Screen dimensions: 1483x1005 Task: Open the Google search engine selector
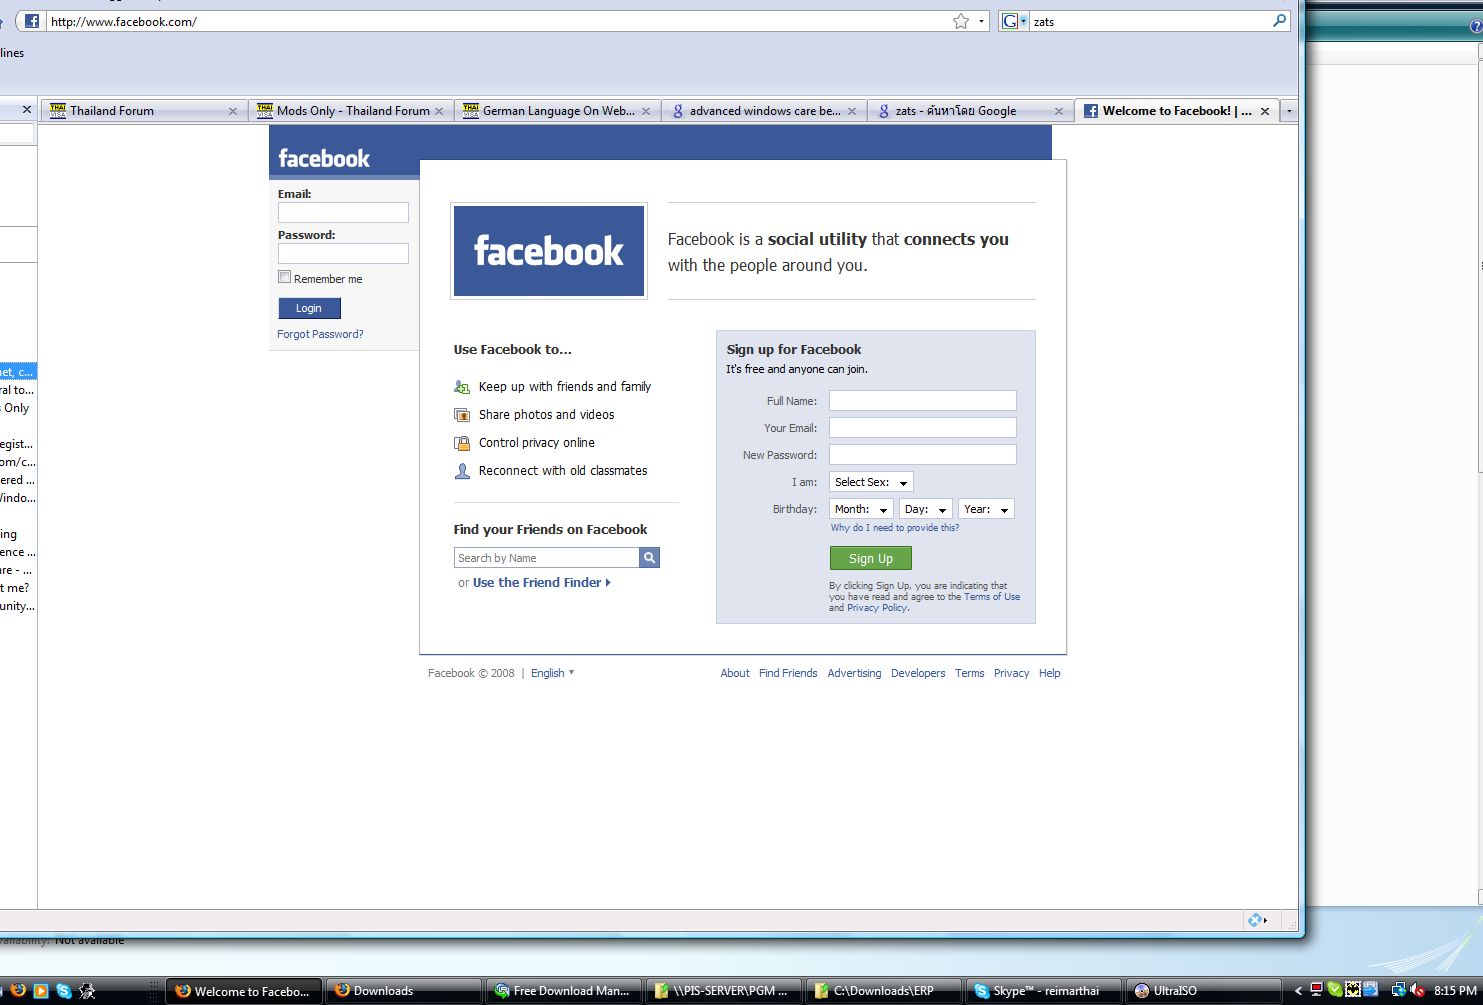(1014, 21)
